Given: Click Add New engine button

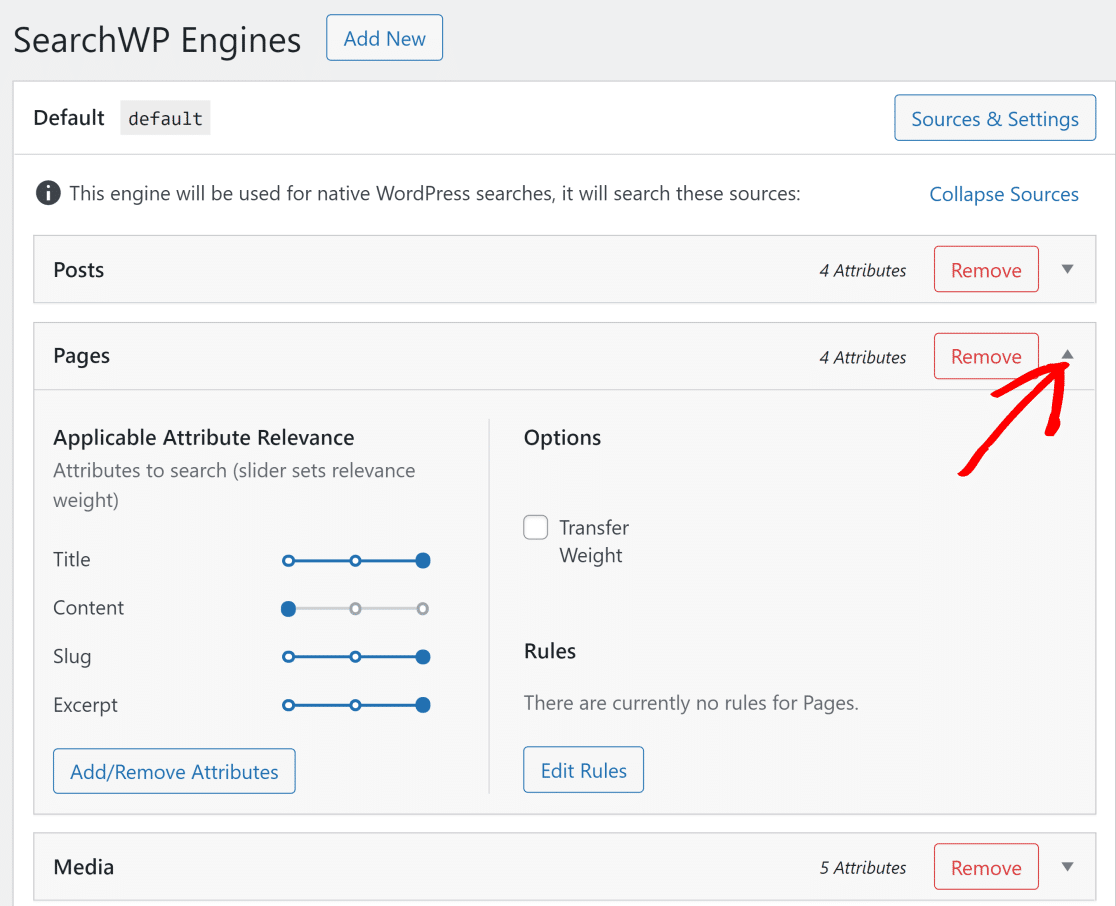Looking at the screenshot, I should [384, 38].
